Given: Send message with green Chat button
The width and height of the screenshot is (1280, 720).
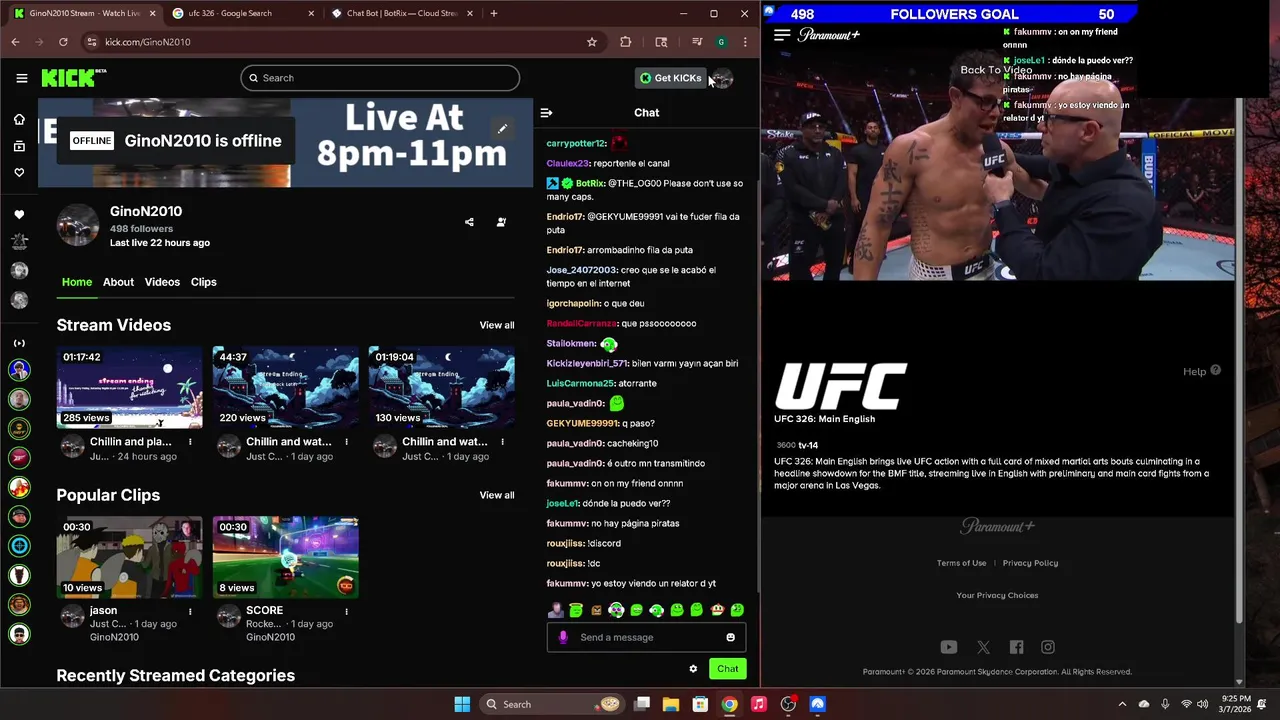Looking at the screenshot, I should click(x=728, y=669).
